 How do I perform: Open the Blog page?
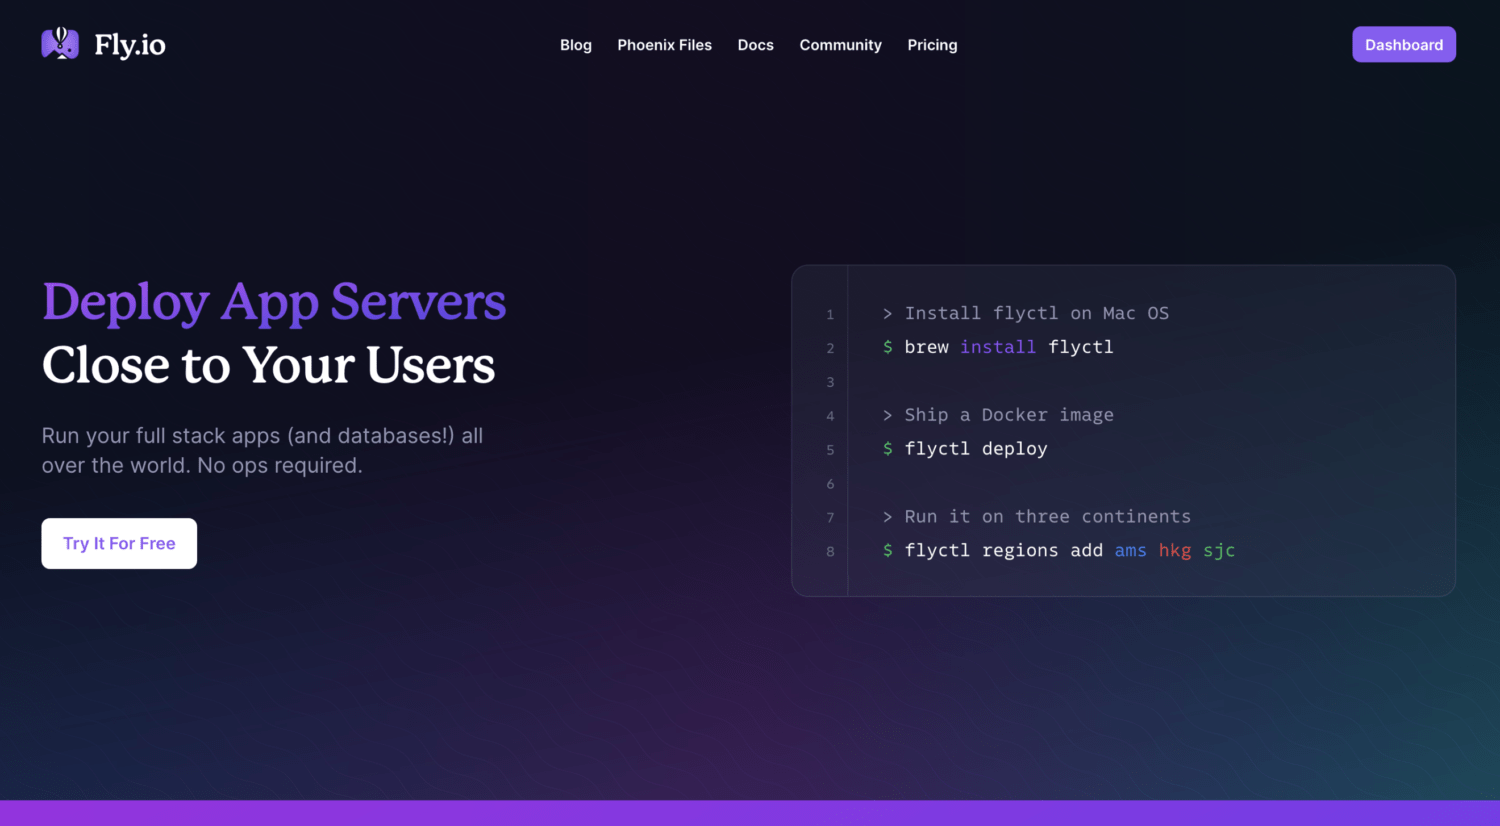pos(575,45)
